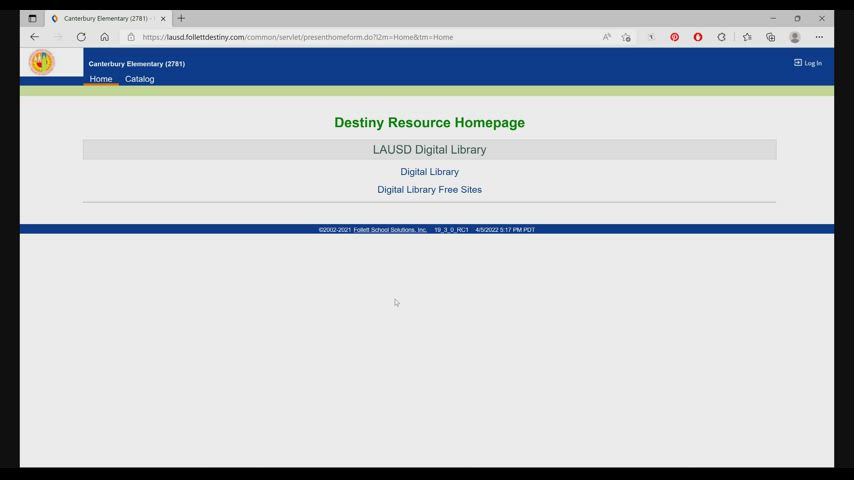Open the Home tab

(x=101, y=79)
